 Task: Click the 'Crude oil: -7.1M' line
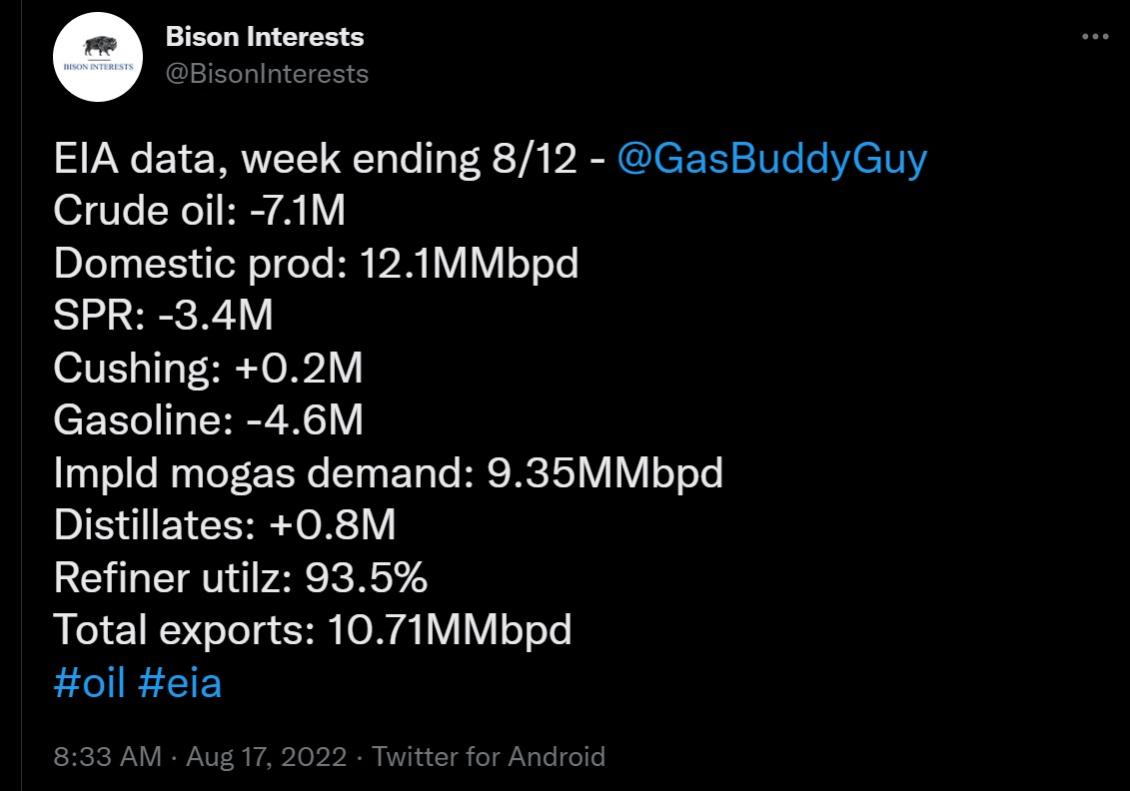pos(200,211)
